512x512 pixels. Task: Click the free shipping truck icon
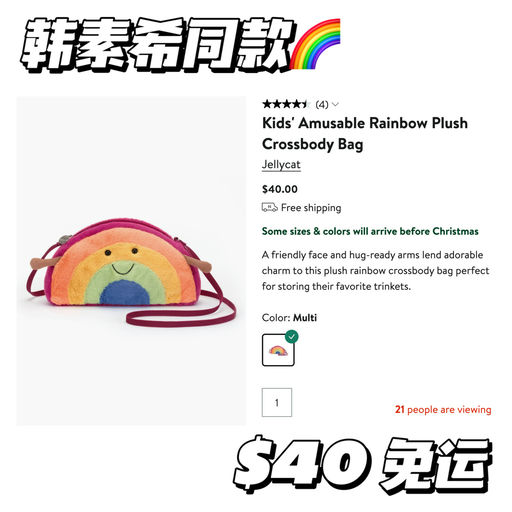[269, 207]
